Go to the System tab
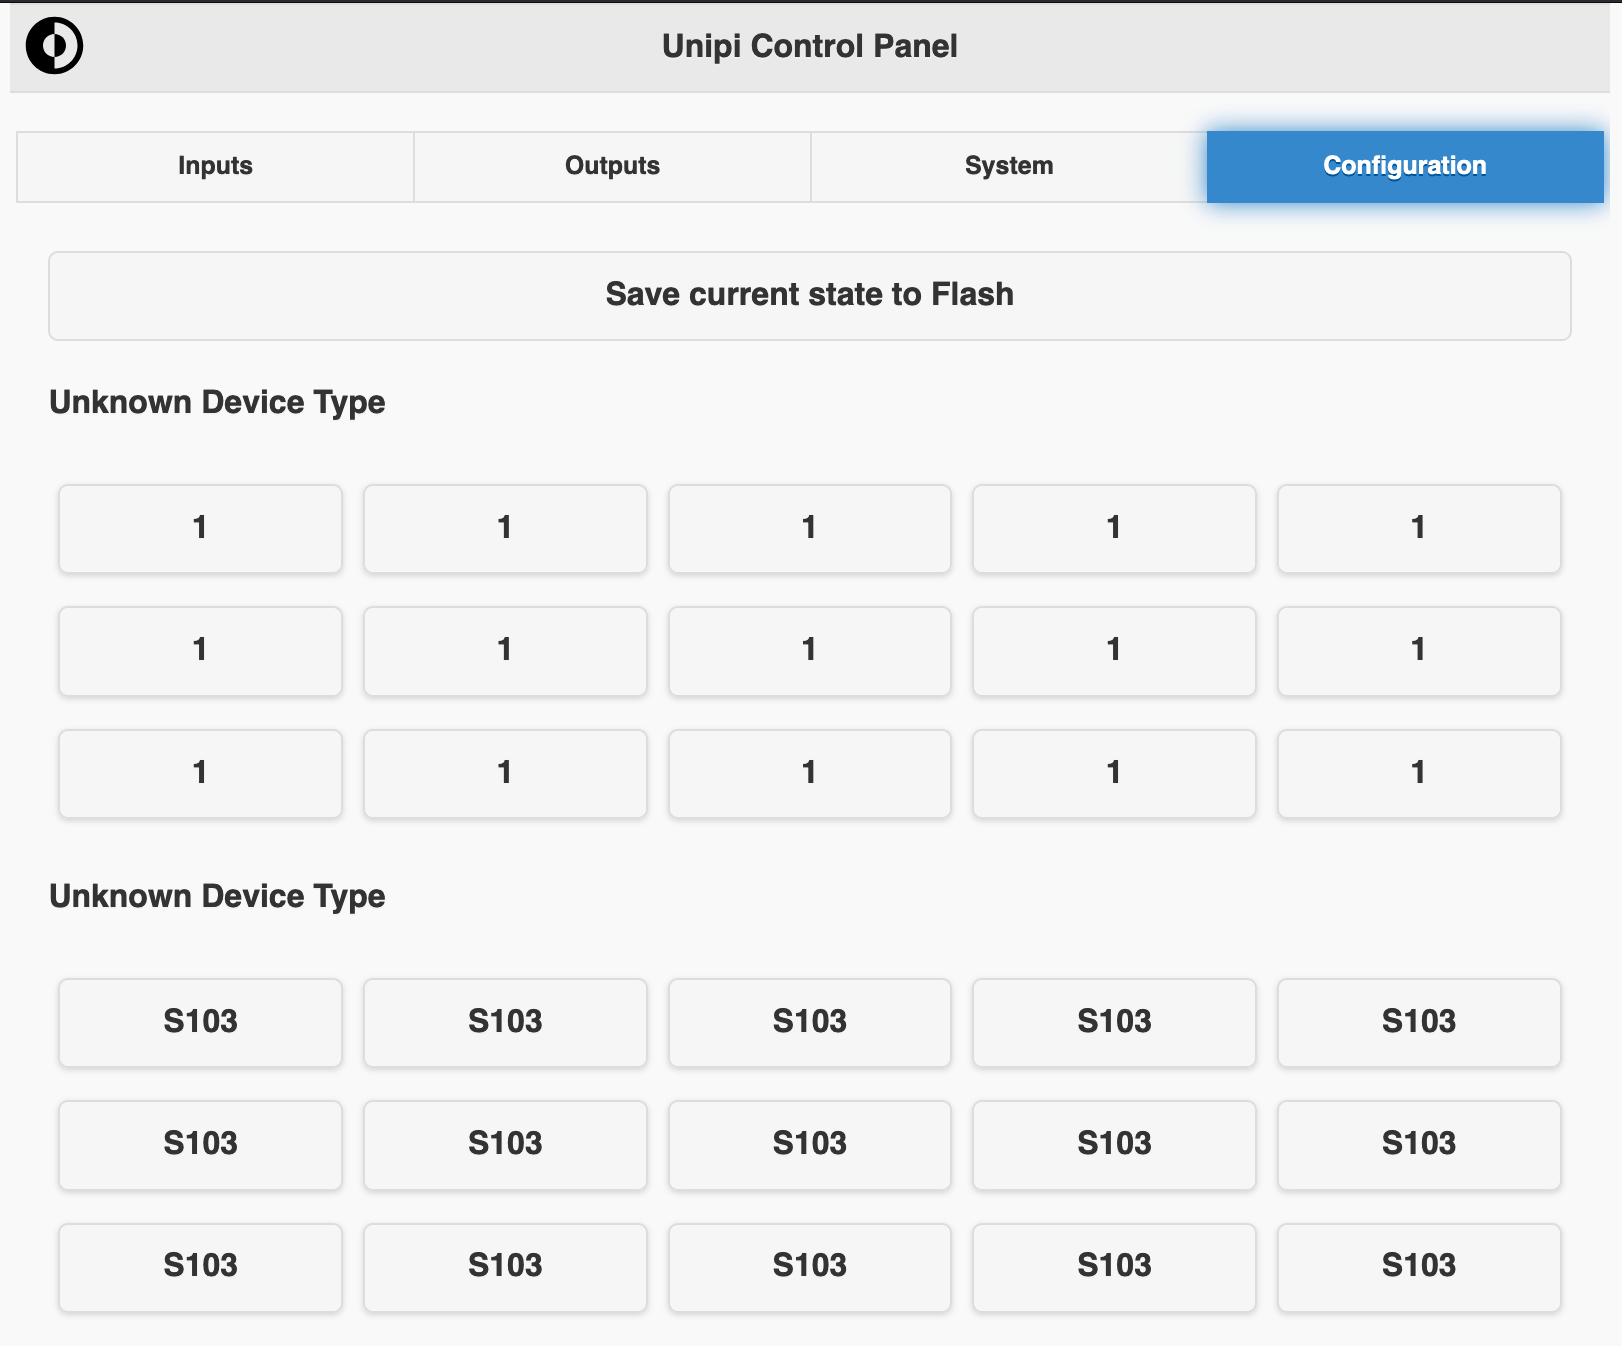 (1008, 166)
